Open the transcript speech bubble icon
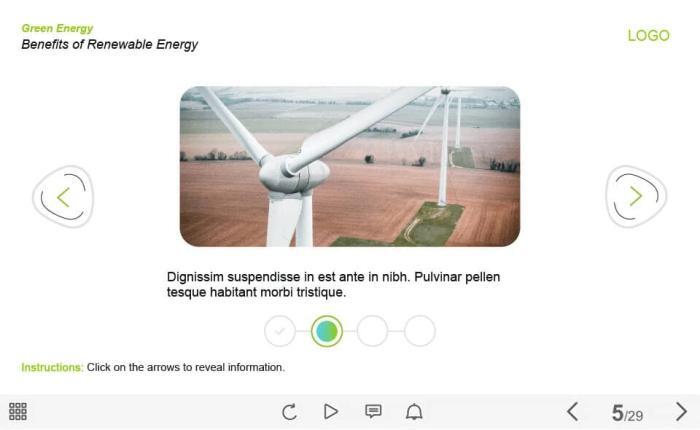 click(373, 411)
